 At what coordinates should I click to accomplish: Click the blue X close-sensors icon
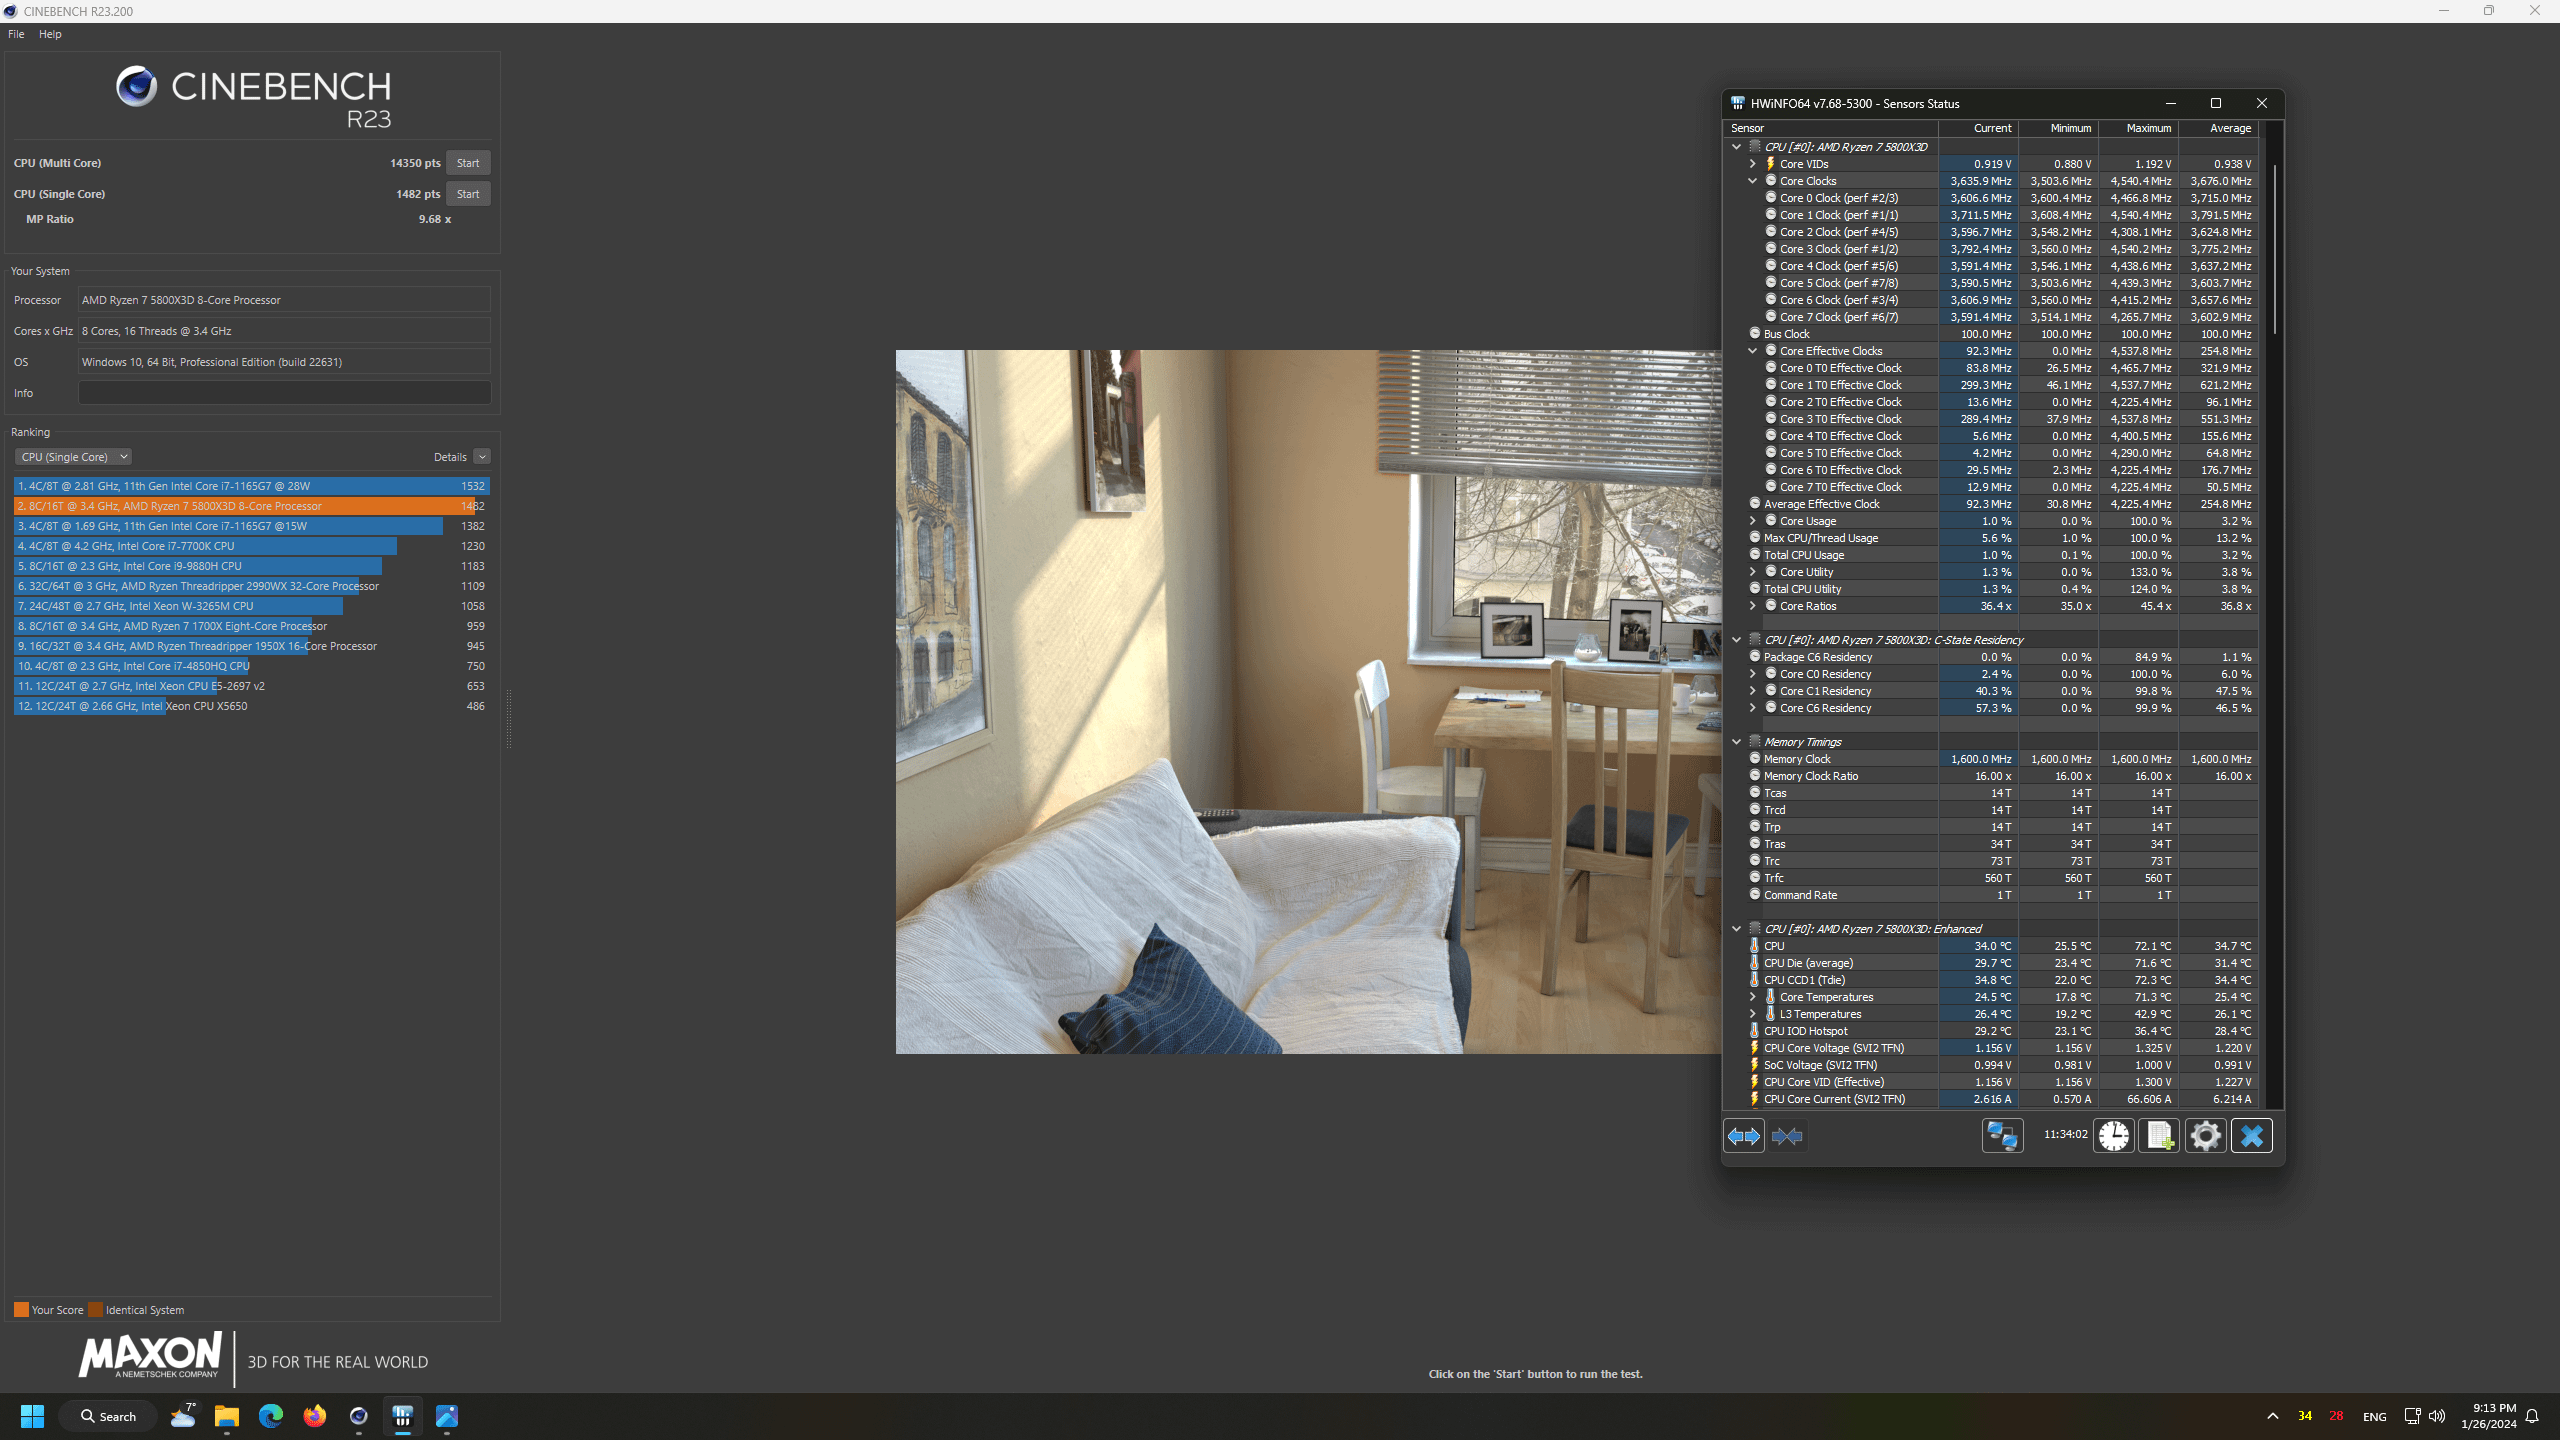pyautogui.click(x=2252, y=1136)
